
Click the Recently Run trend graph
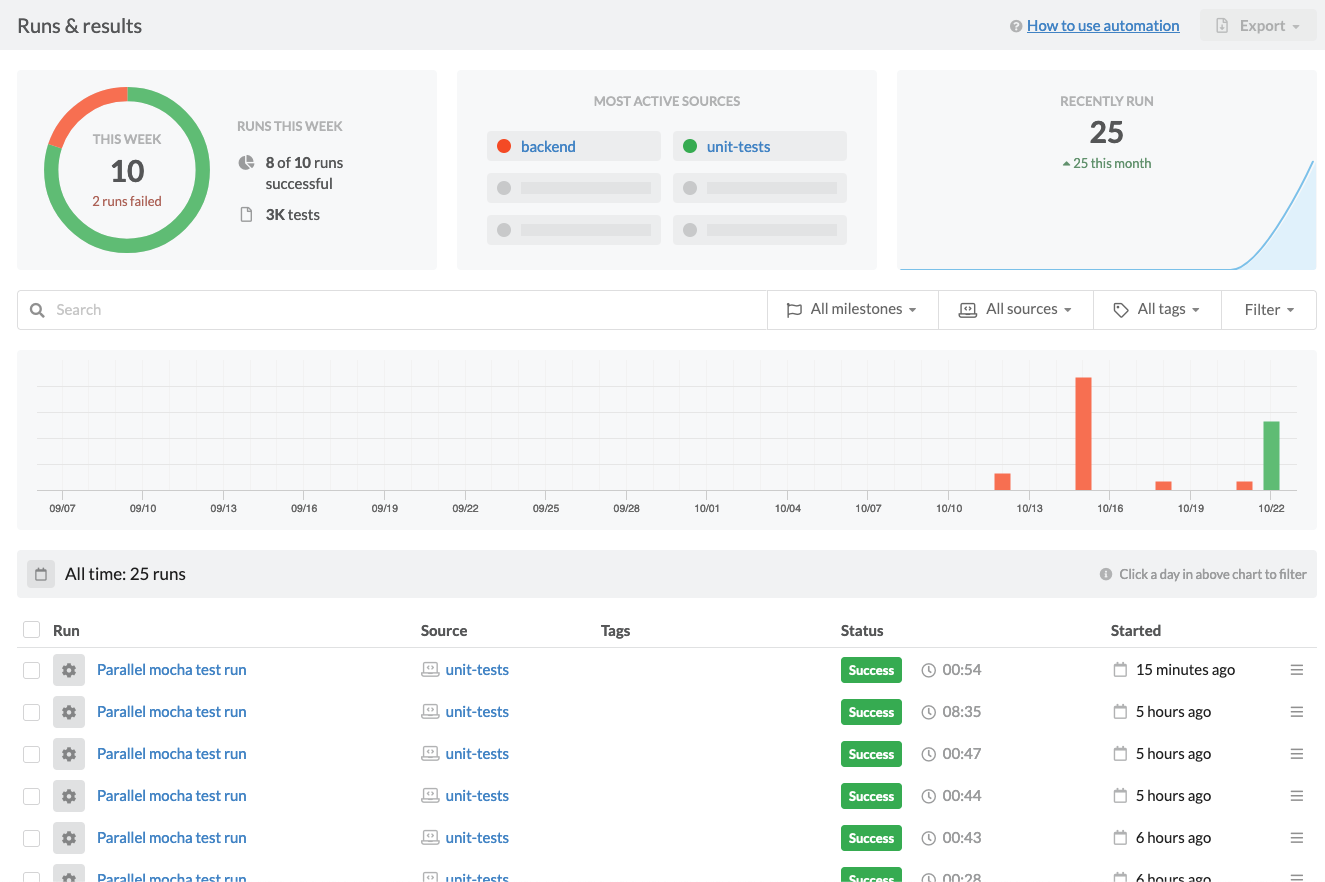tap(1107, 215)
